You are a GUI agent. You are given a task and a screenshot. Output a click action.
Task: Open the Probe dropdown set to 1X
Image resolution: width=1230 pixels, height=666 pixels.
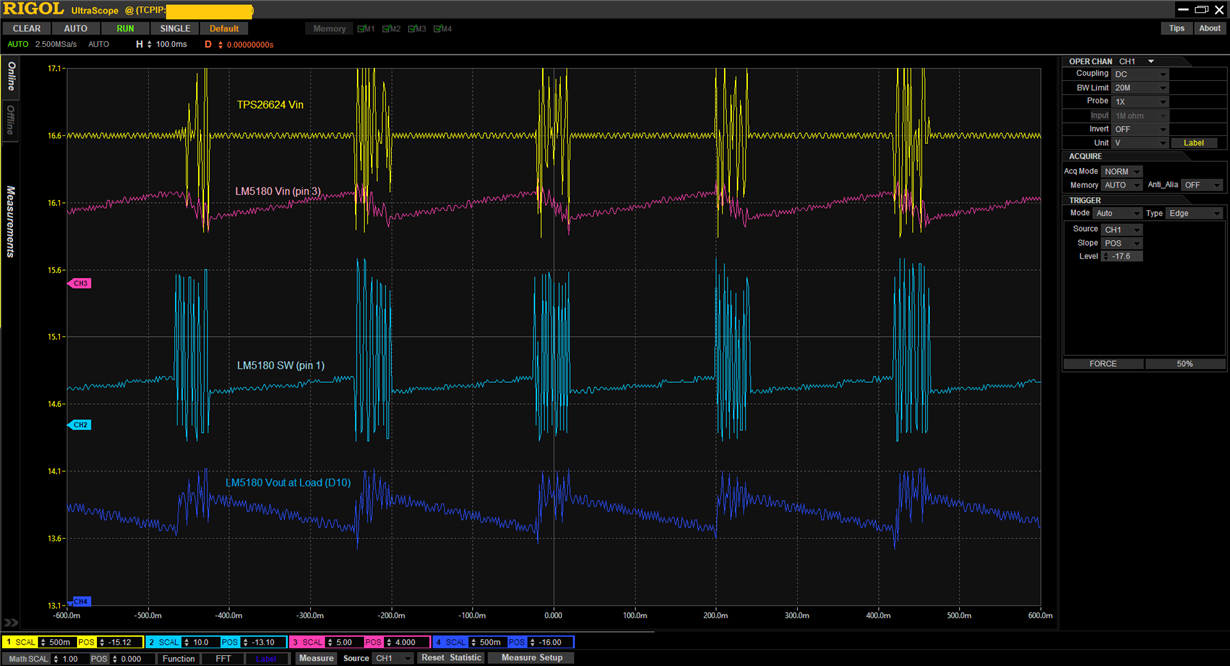[1140, 102]
